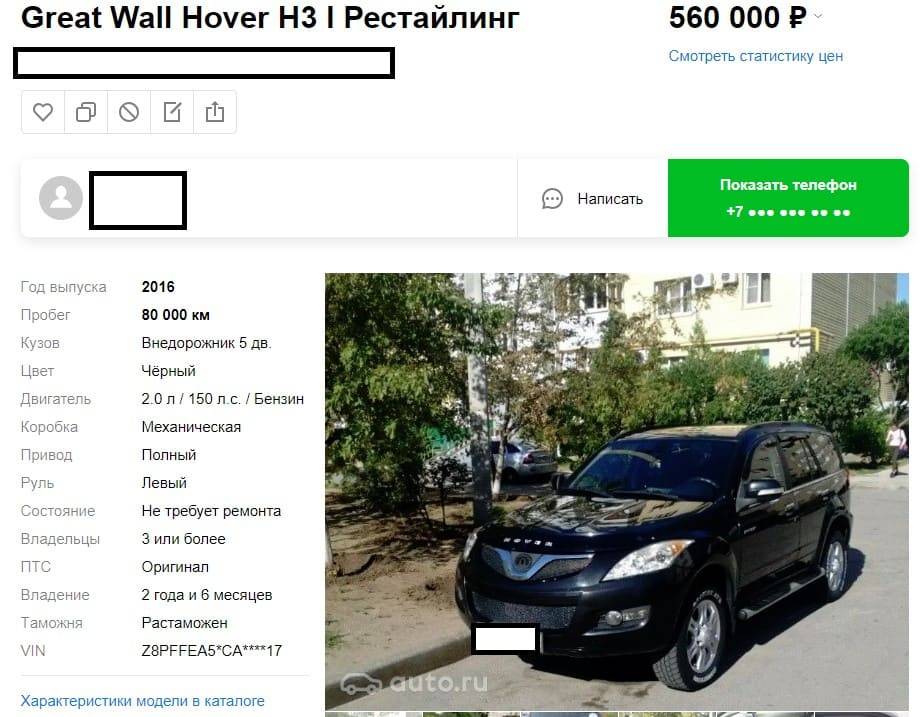Click the compare listings copy icon
The height and width of the screenshot is (717, 920).
86,112
